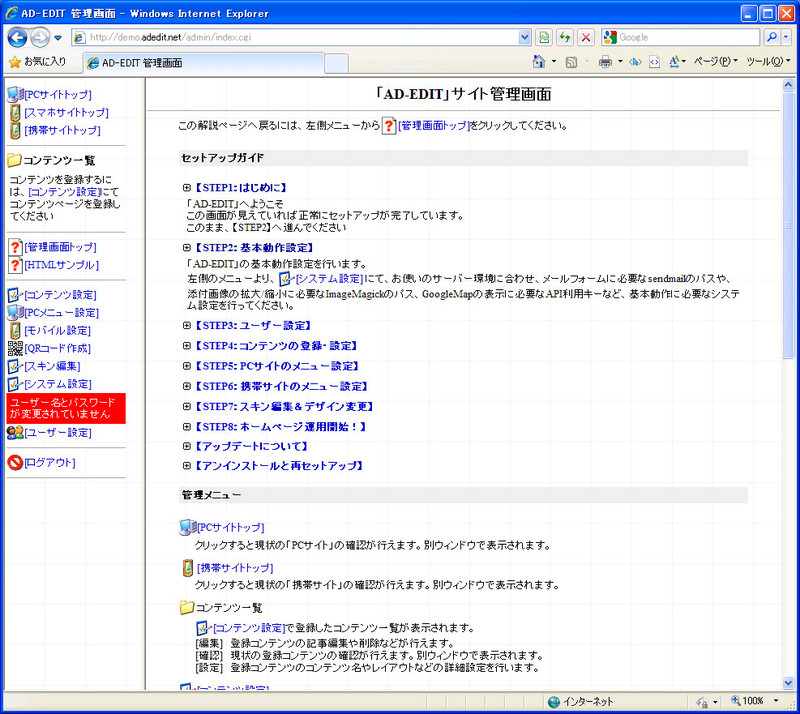Screen dimensions: 800x714
Task: Open the recent pages dropdown beside forward button
Action: tap(58, 38)
